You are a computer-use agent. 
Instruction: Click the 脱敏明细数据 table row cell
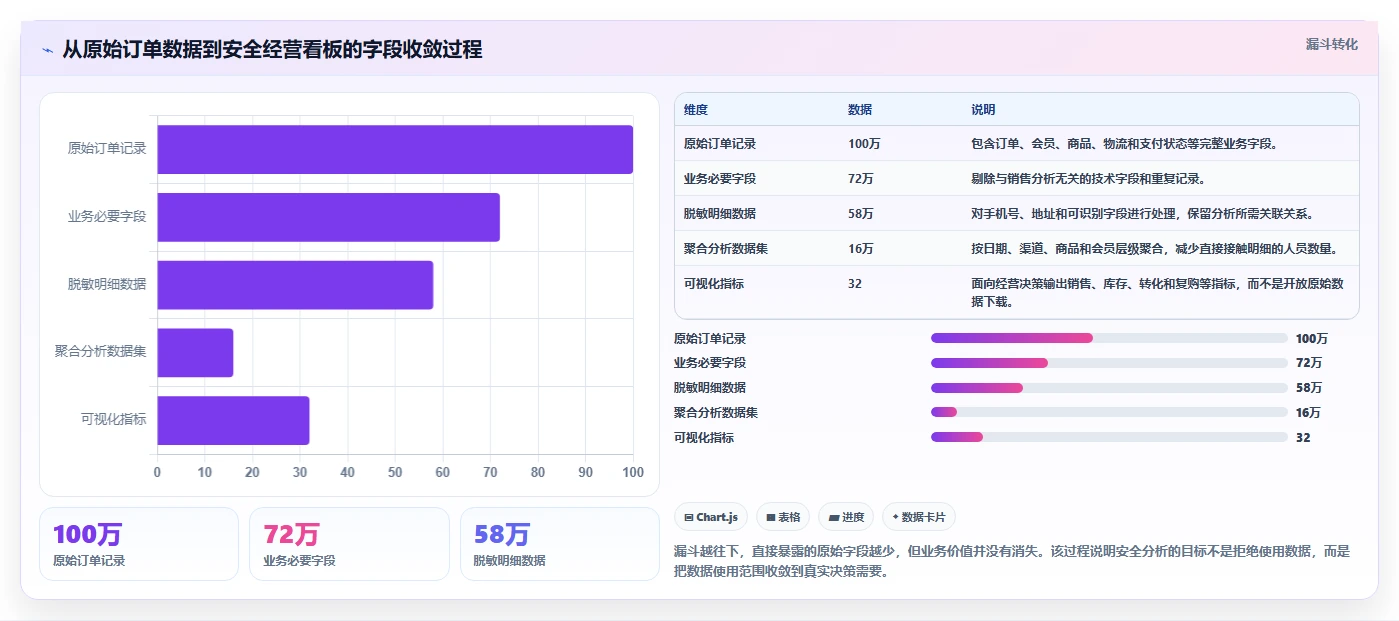coord(720,214)
